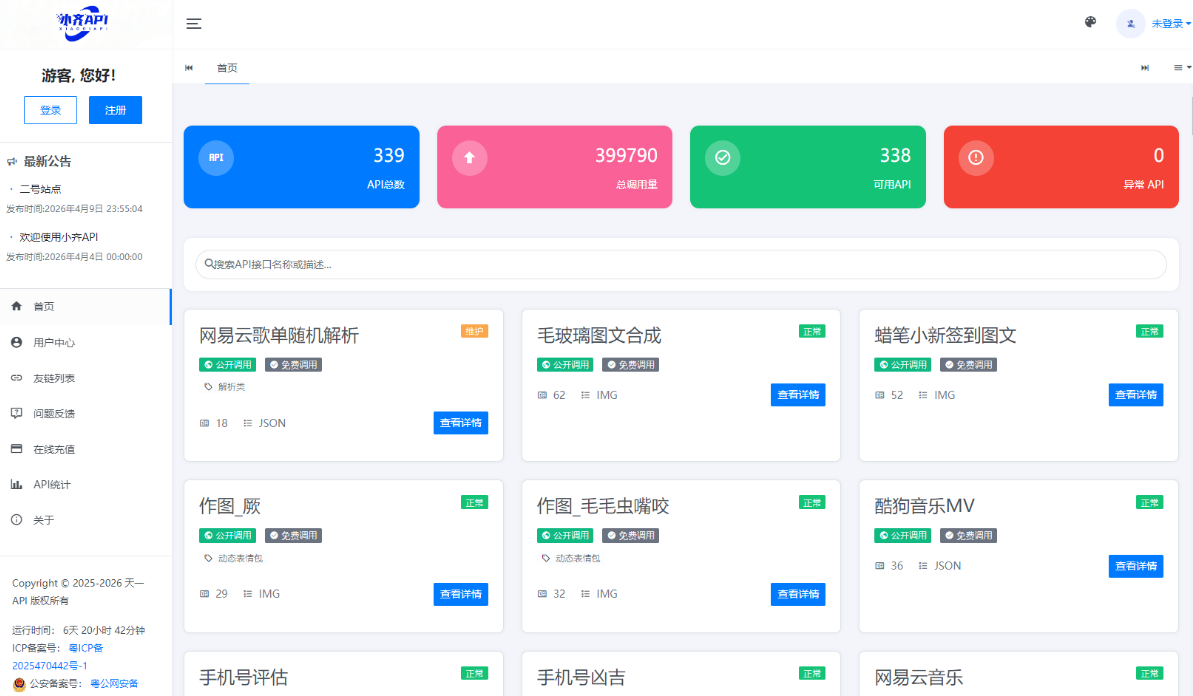Click the user avatar icon

click(1131, 24)
